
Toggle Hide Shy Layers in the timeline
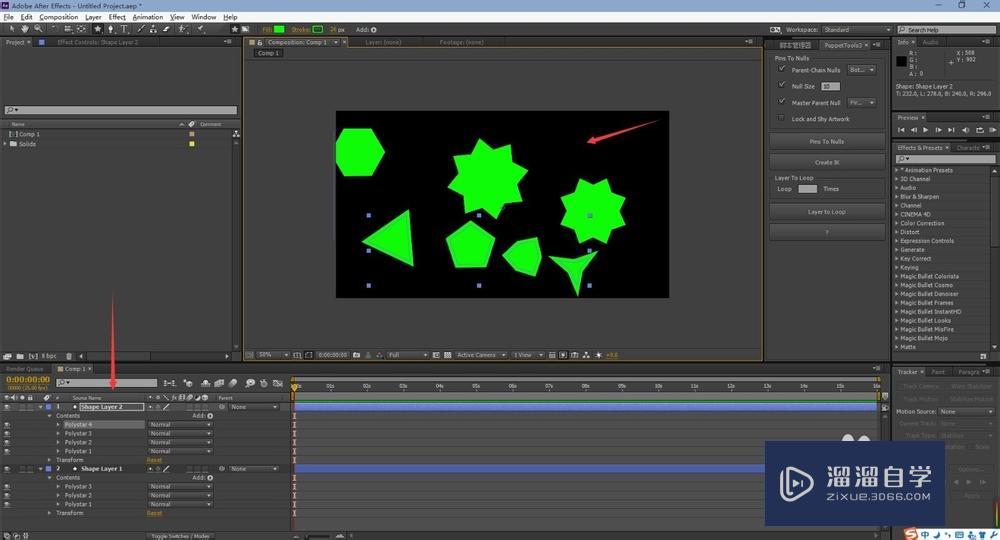pyautogui.click(x=205, y=383)
